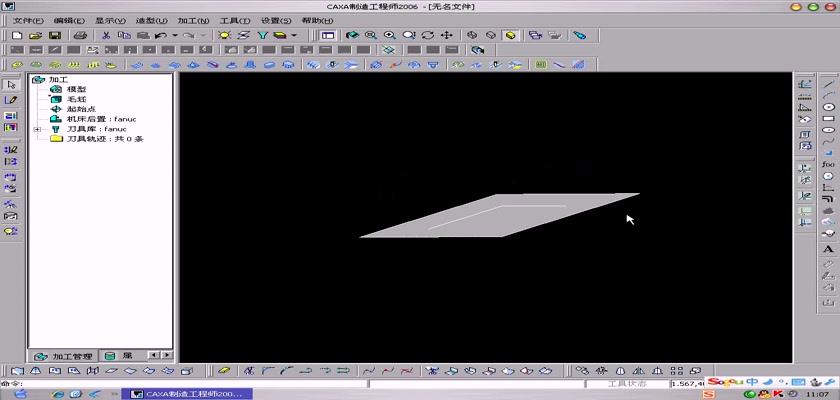
Task: Click the 工具状态 status field
Action: [x=627, y=384]
